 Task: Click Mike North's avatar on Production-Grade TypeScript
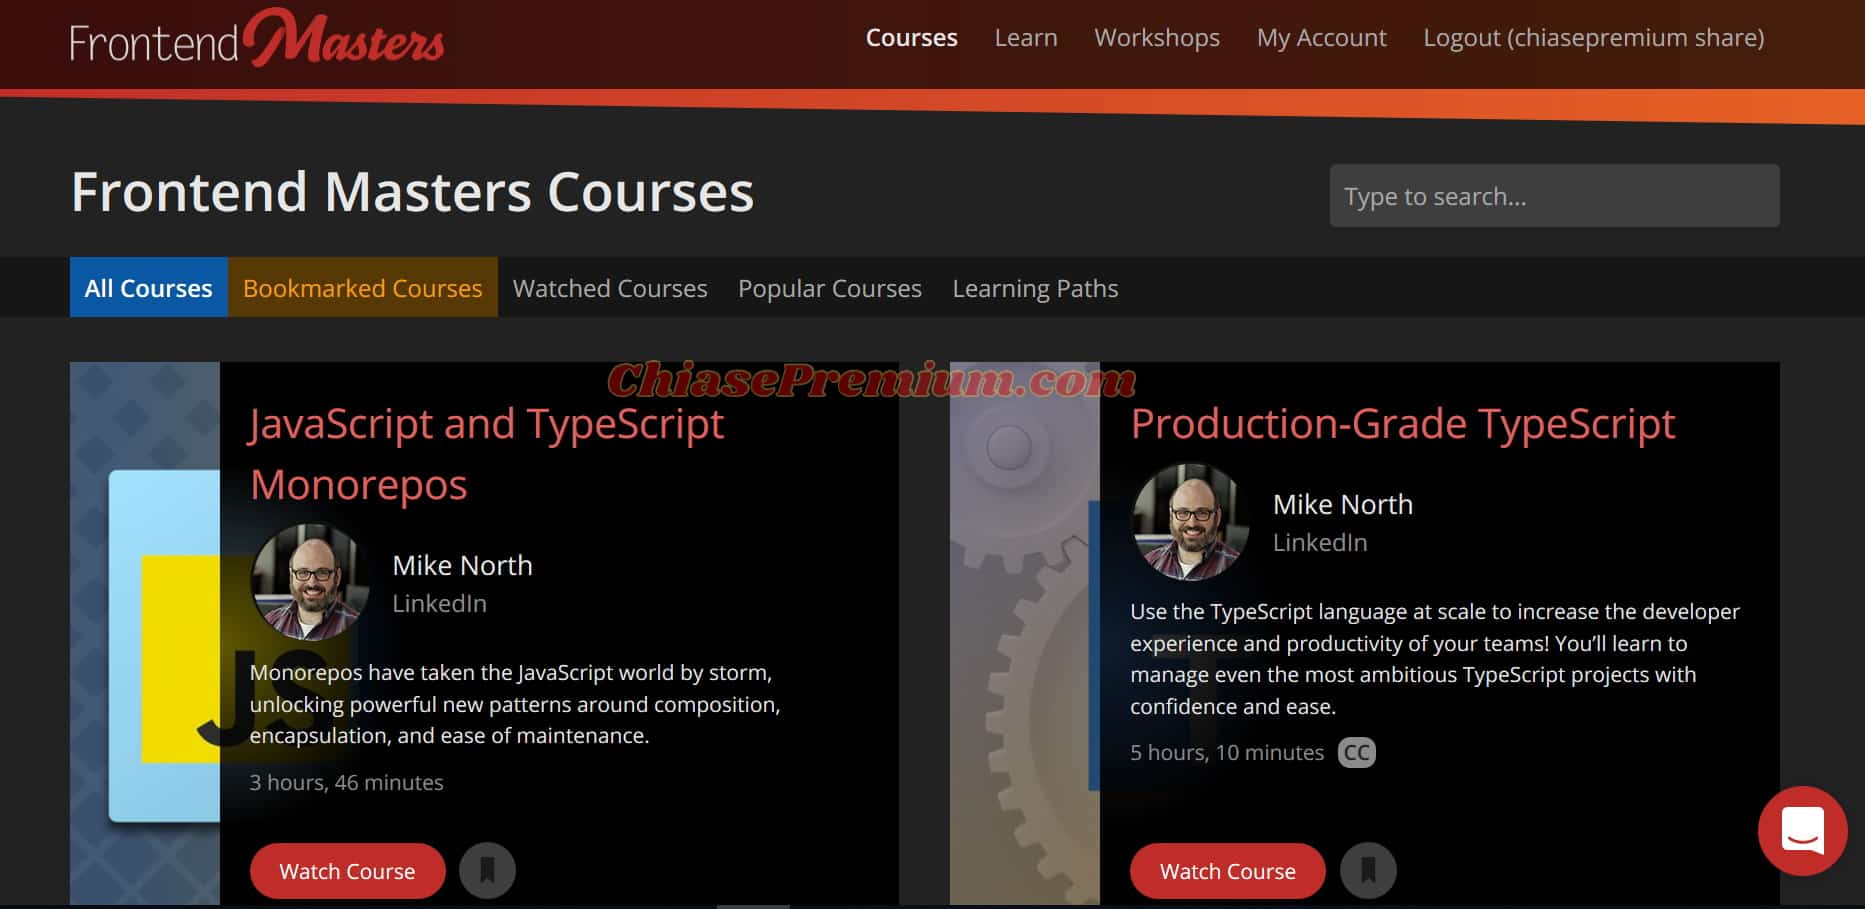(x=1190, y=521)
